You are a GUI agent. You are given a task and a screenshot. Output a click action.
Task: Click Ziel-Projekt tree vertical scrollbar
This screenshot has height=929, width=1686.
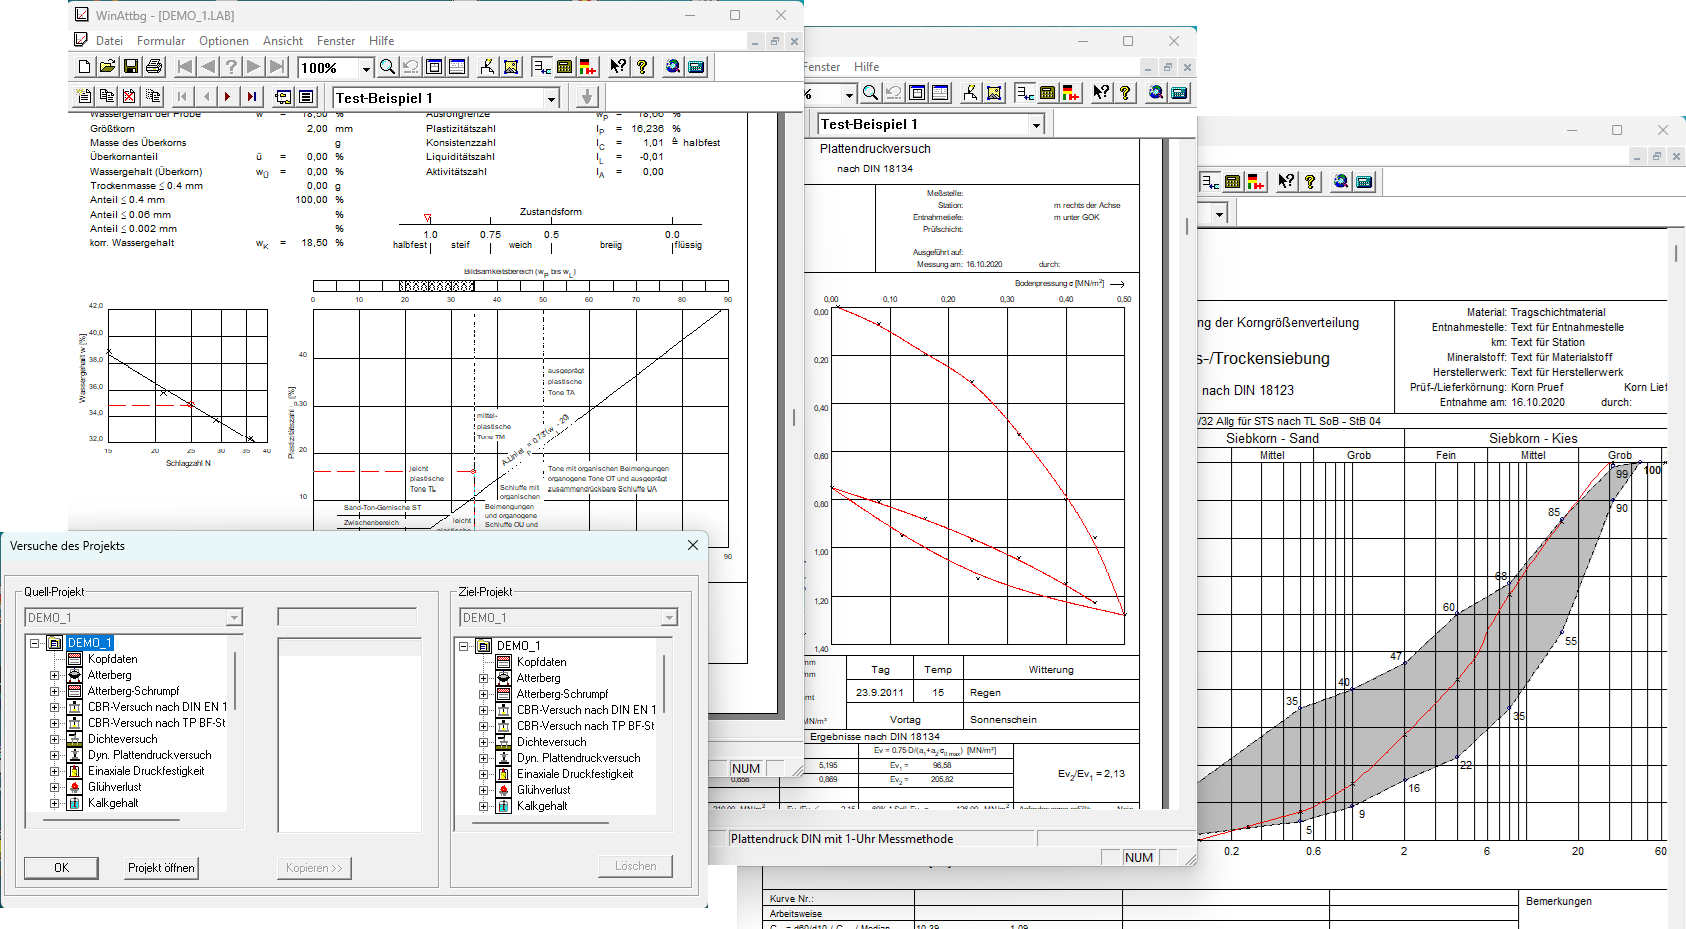pyautogui.click(x=664, y=684)
